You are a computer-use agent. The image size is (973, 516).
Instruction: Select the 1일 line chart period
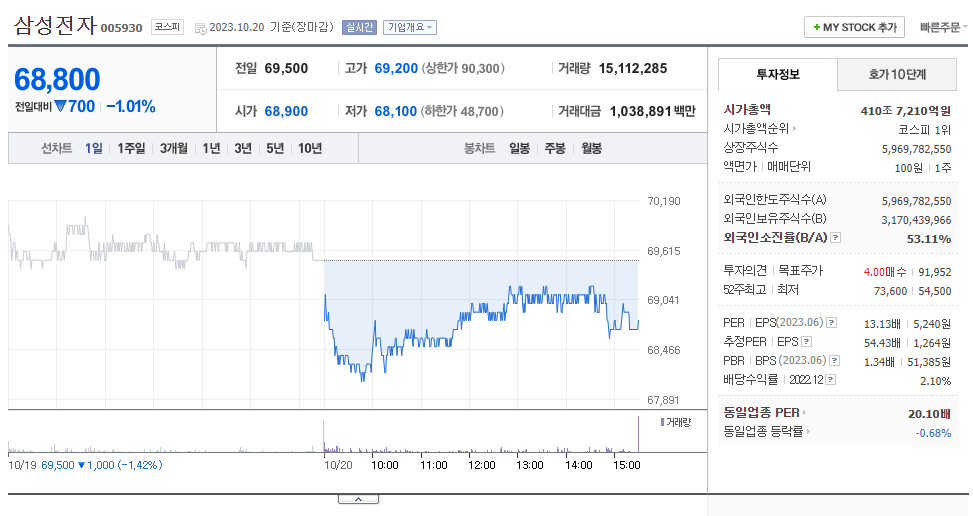[x=94, y=148]
